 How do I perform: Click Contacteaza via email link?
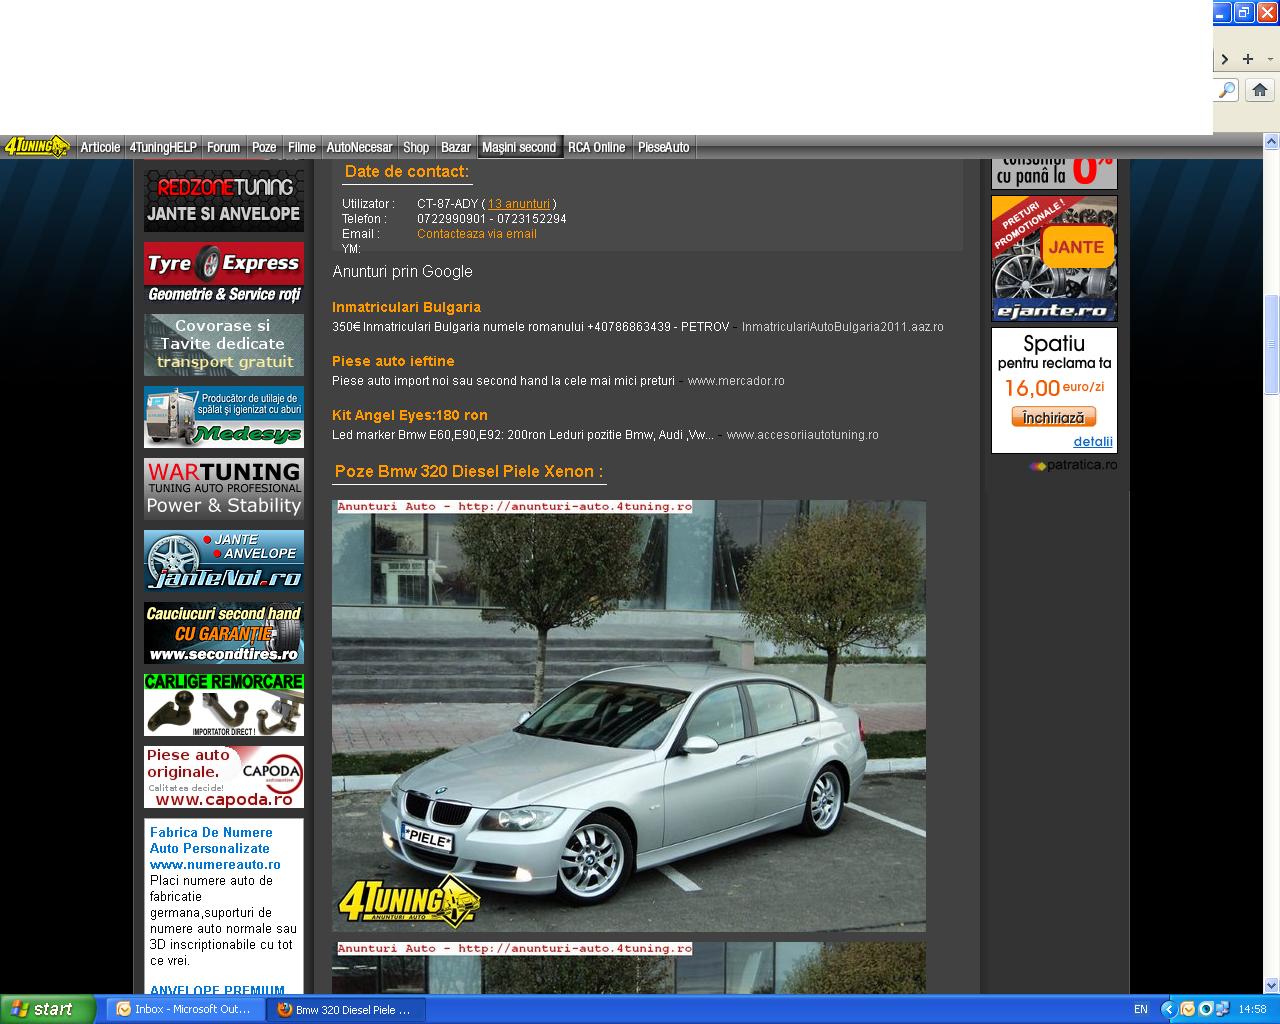(x=477, y=234)
